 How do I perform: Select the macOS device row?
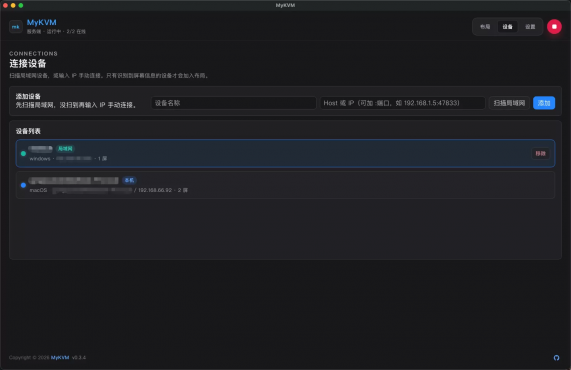(285, 185)
